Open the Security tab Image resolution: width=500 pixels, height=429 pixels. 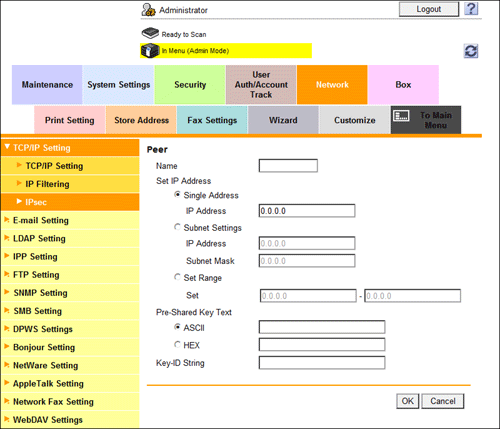190,85
